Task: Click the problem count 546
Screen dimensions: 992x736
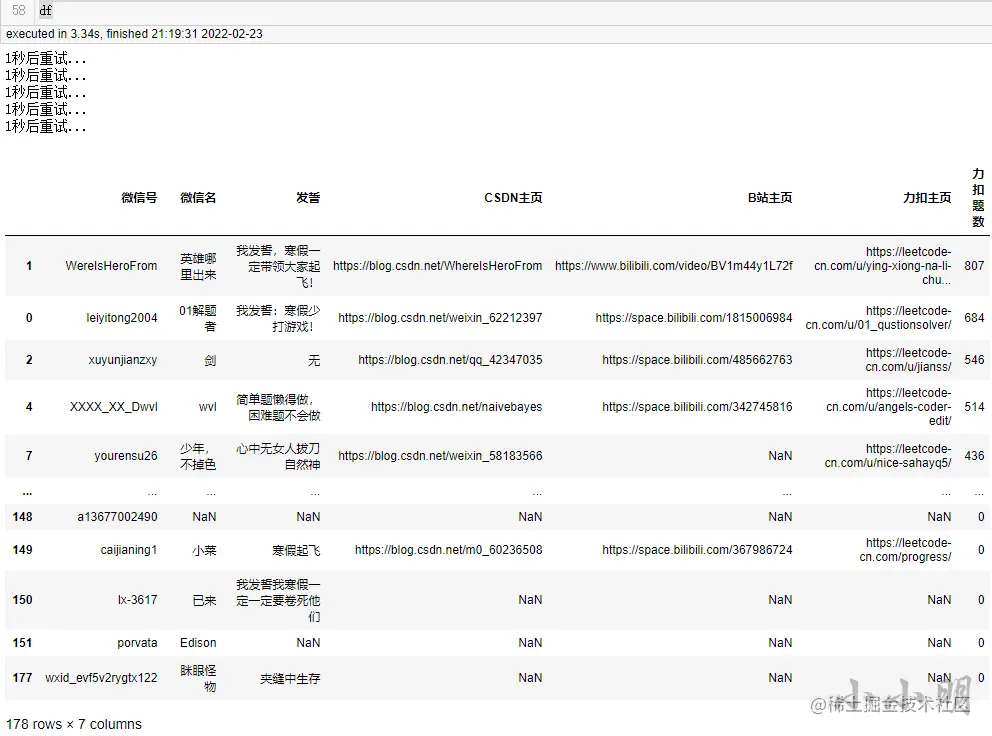Action: click(974, 359)
